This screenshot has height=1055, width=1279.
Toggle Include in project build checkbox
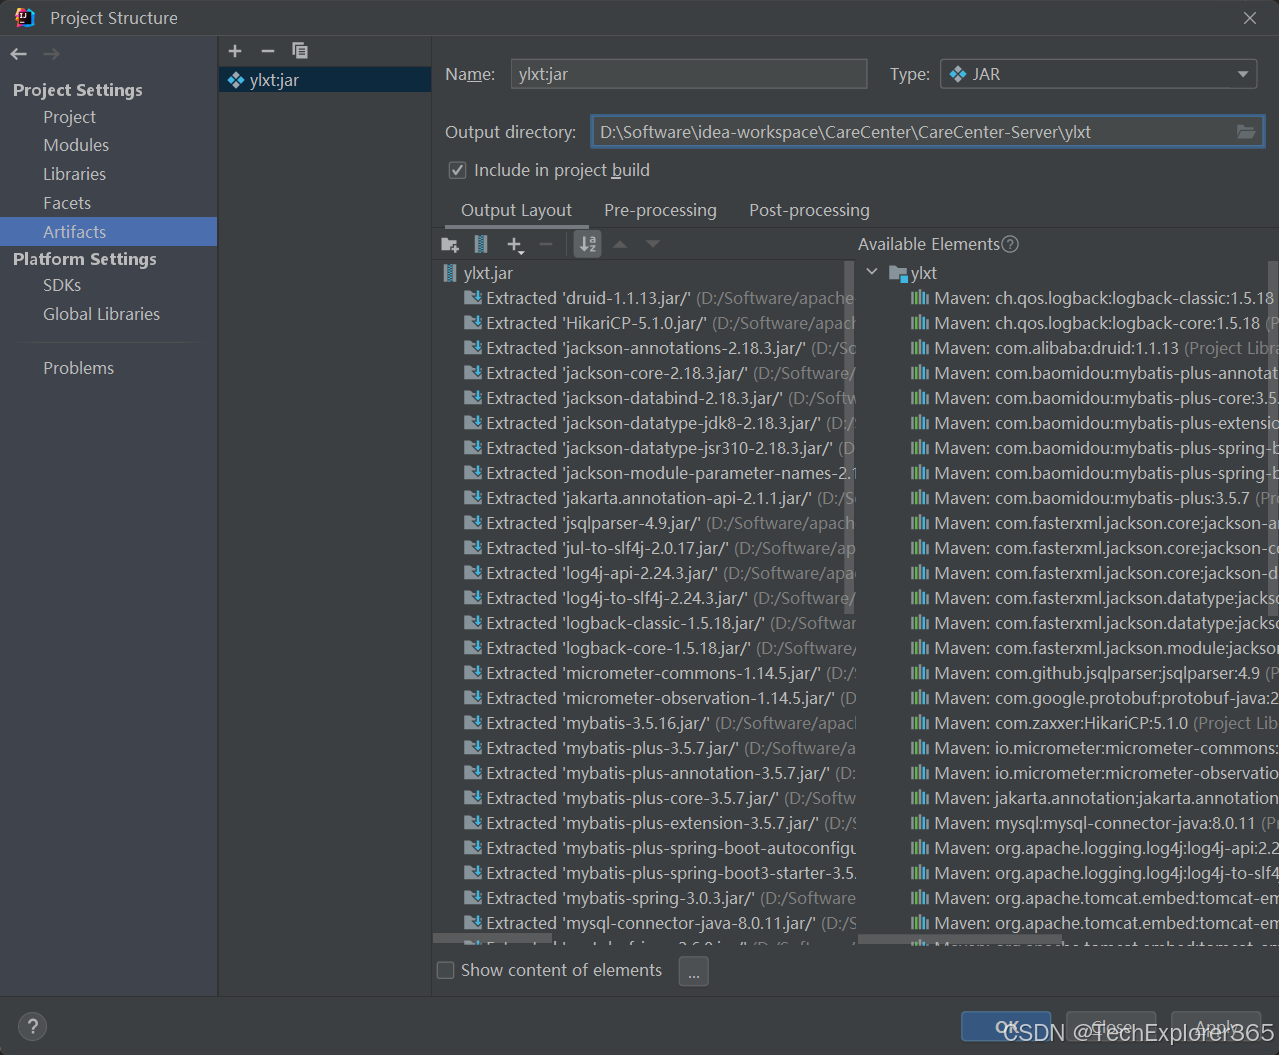point(457,170)
